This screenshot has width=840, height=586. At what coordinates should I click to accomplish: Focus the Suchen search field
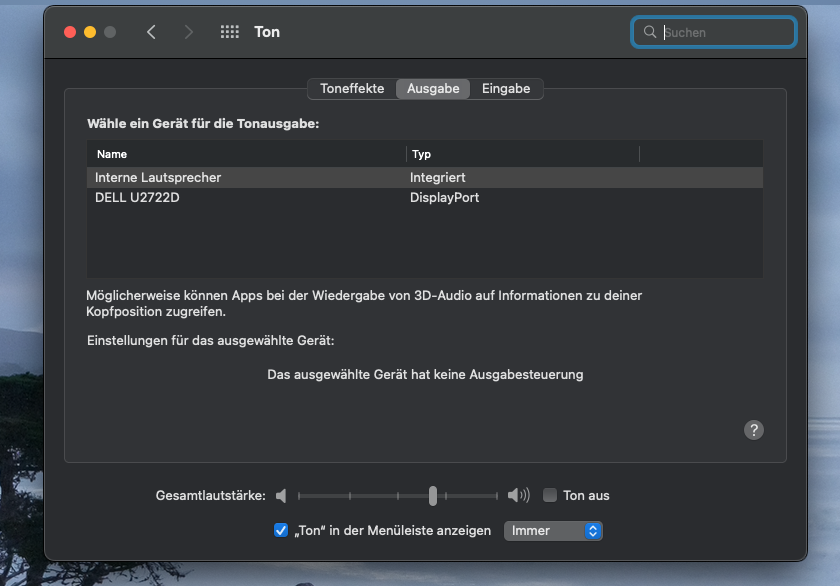tap(725, 32)
